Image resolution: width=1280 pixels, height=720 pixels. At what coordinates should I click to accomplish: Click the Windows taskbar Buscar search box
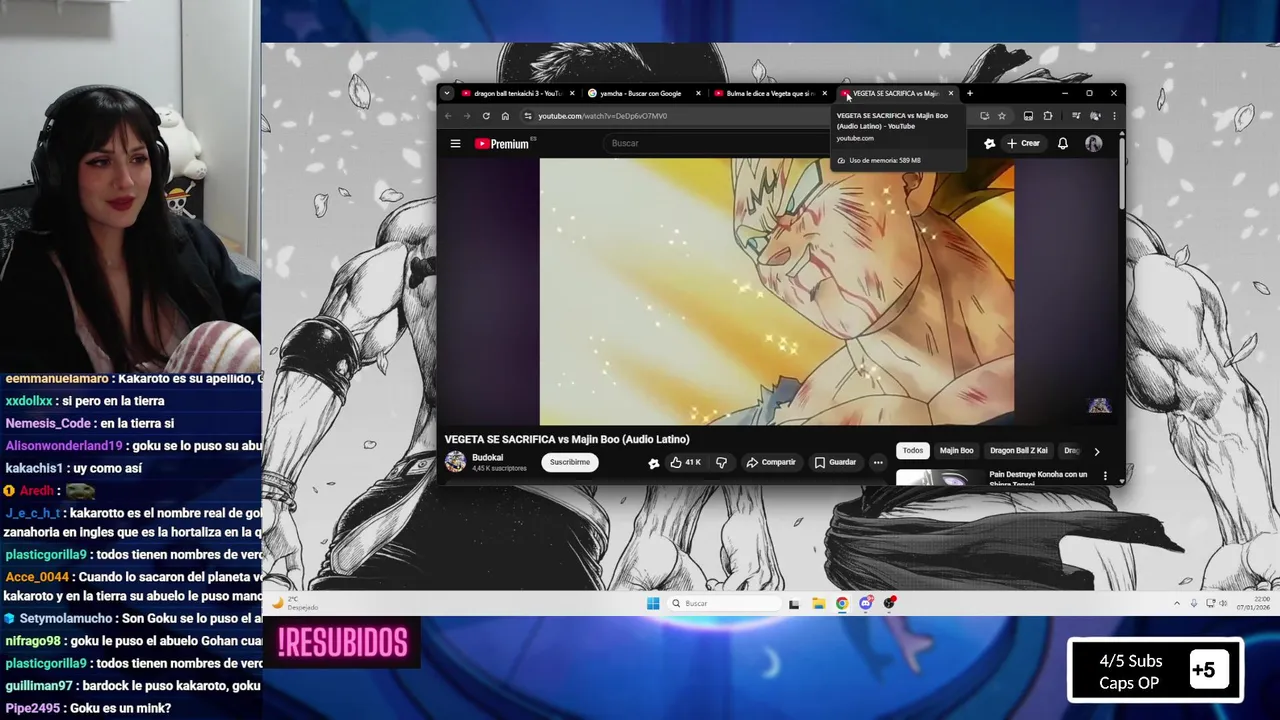pos(724,603)
